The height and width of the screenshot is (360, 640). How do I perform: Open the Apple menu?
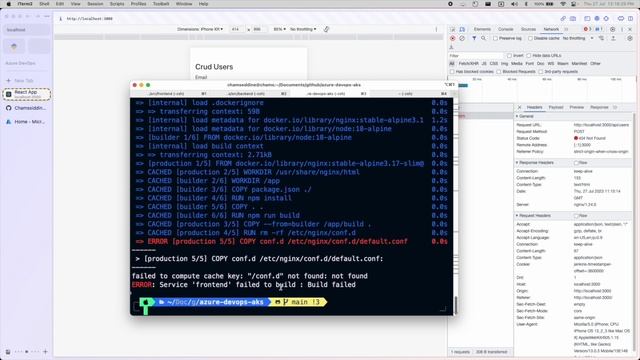point(9,4)
